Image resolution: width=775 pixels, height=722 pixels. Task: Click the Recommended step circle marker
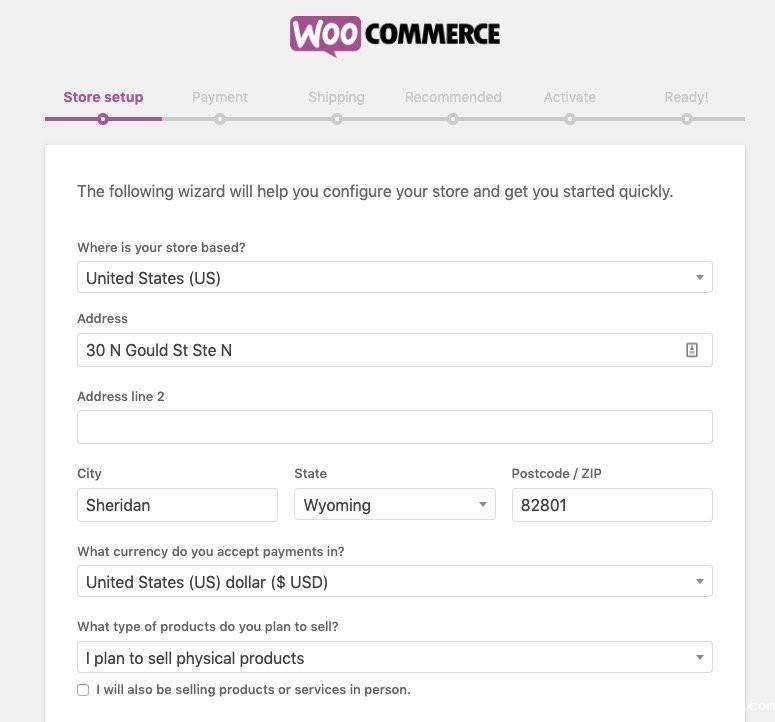coord(453,119)
